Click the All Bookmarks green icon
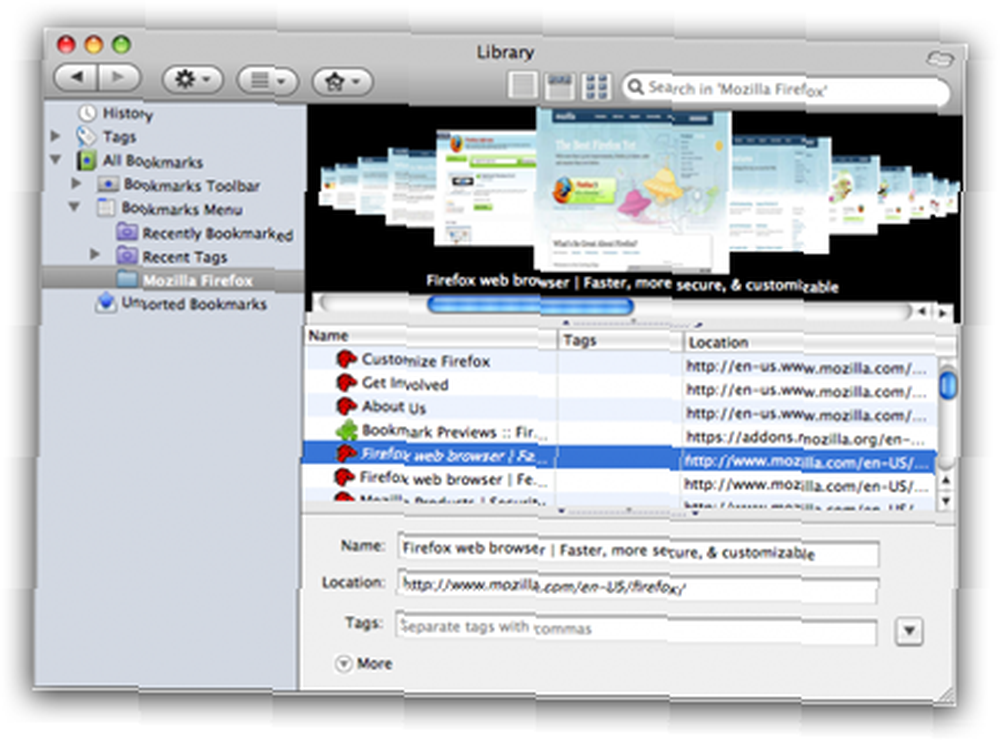 [86, 161]
